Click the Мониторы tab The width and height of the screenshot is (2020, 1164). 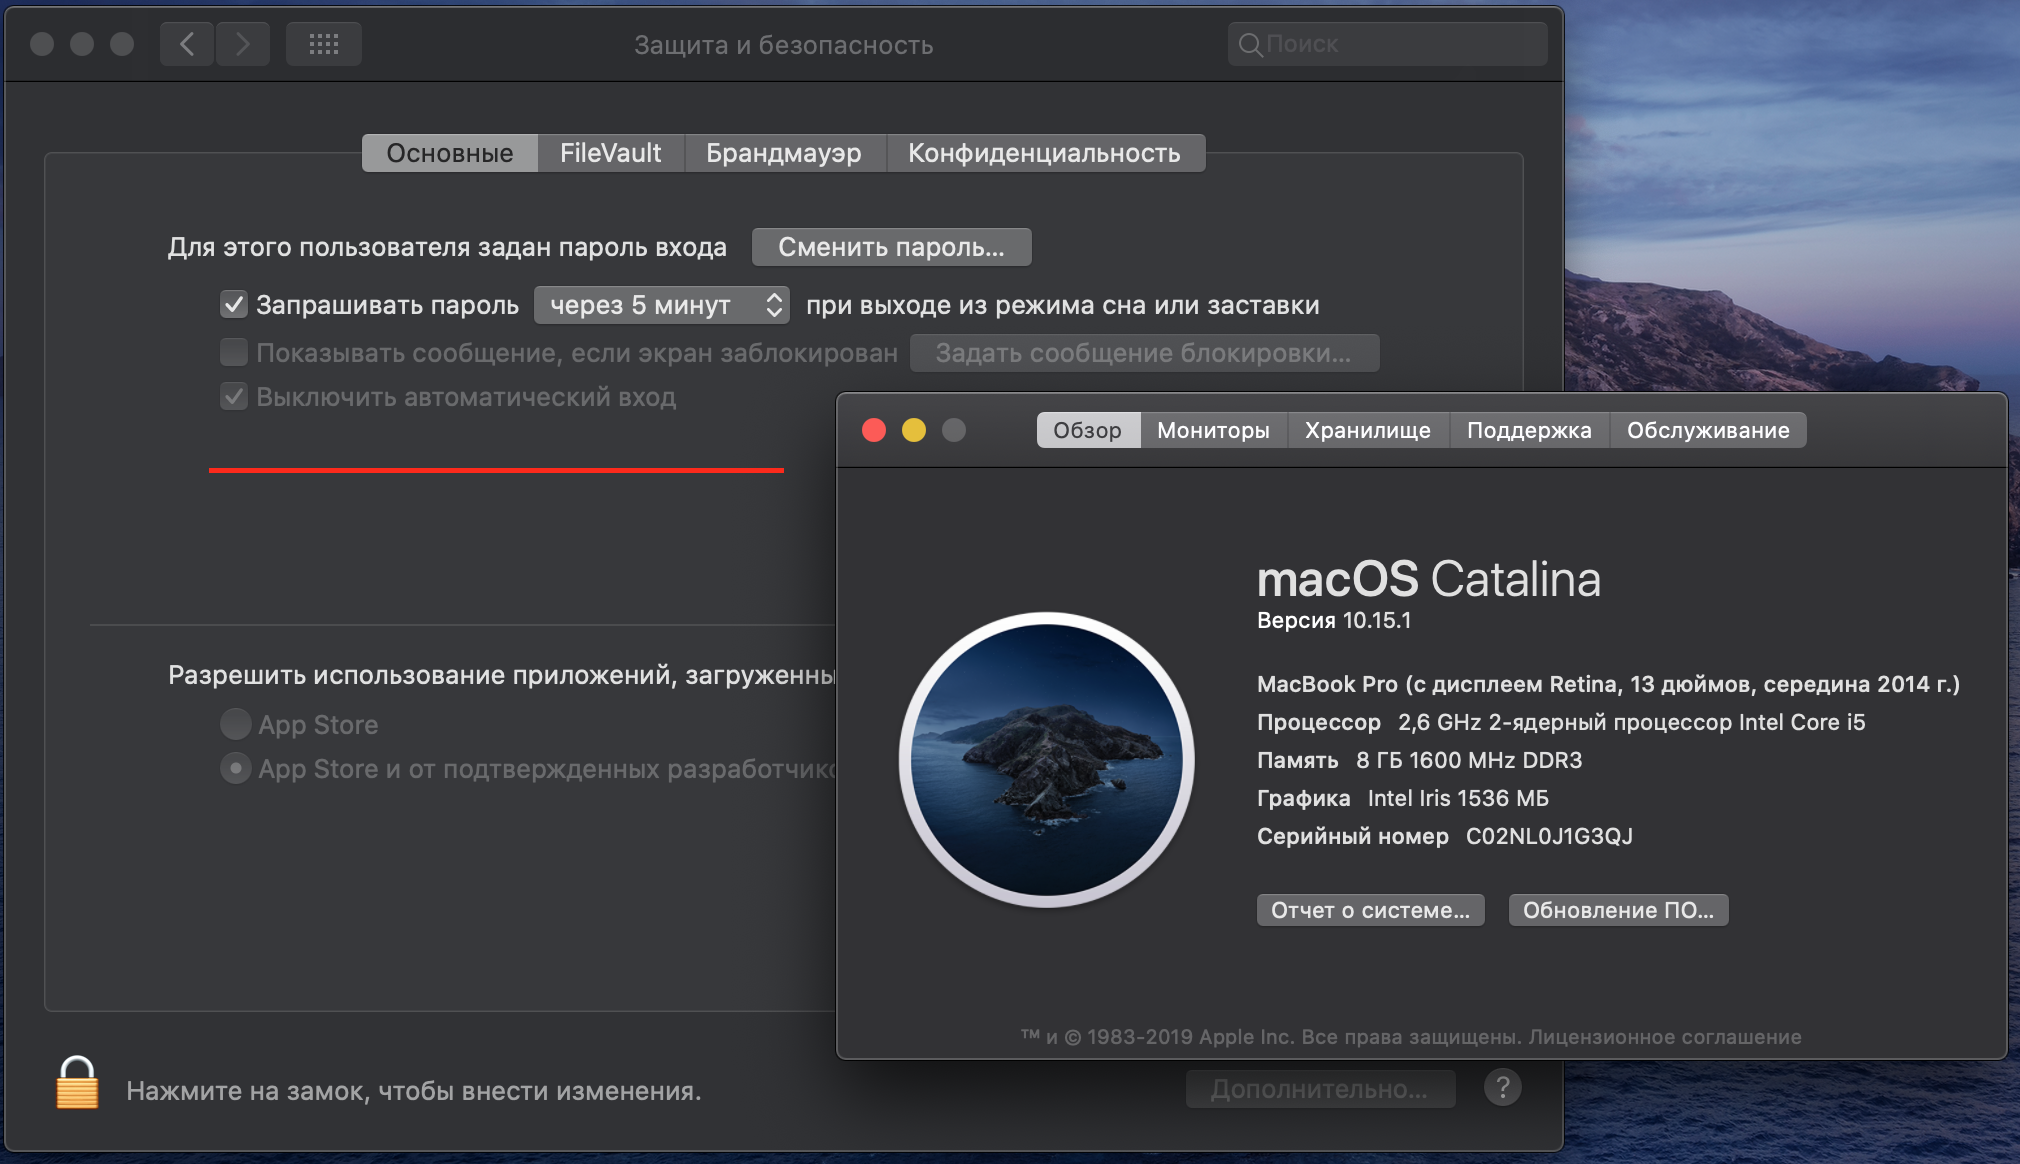click(1213, 429)
